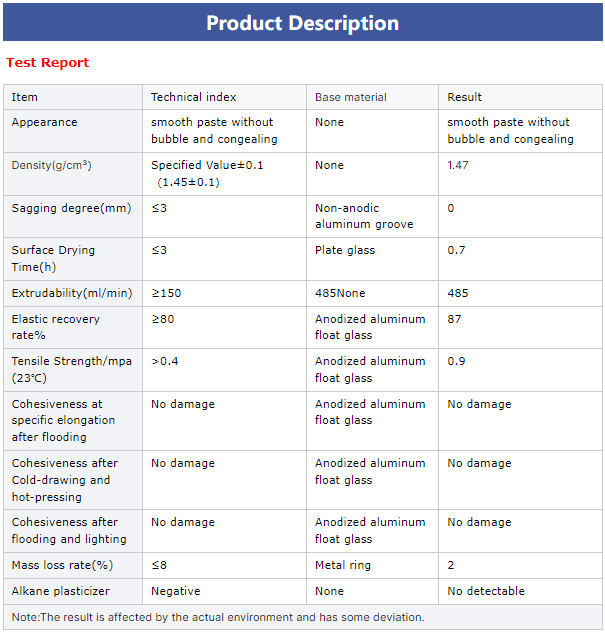Click the Elastic recovery rate% cell
Screen dimensions: 605x634
coord(73,328)
